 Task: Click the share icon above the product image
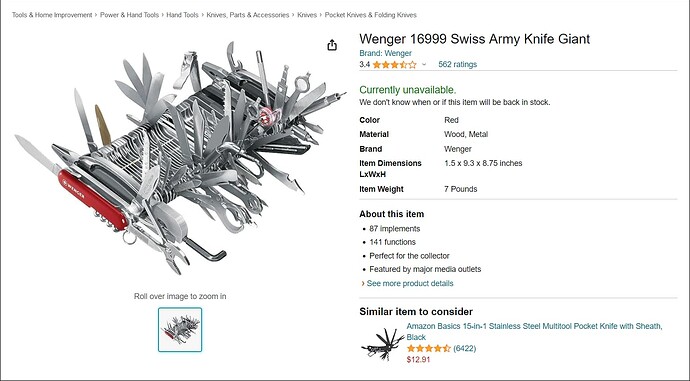[332, 45]
